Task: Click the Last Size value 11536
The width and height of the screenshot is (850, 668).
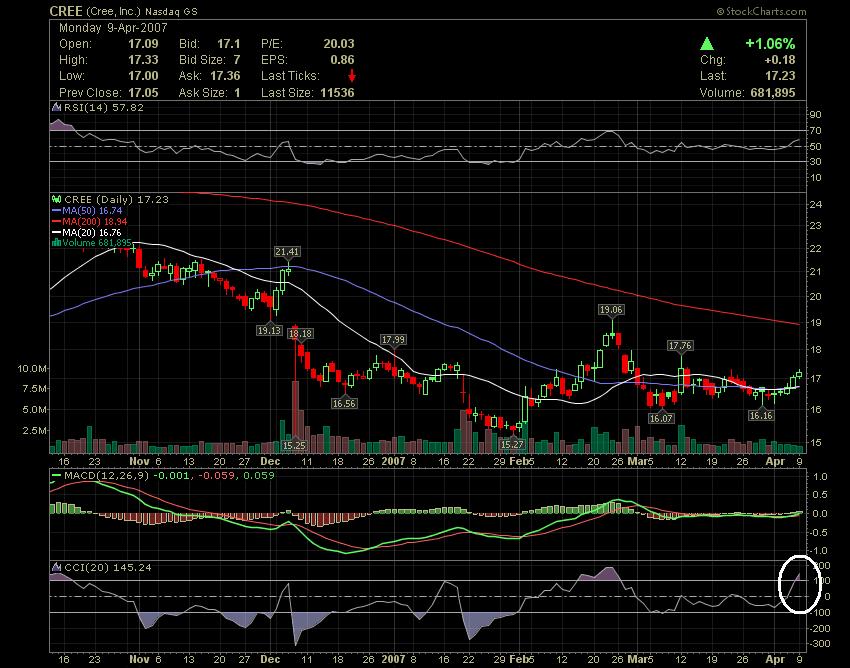Action: coord(337,93)
